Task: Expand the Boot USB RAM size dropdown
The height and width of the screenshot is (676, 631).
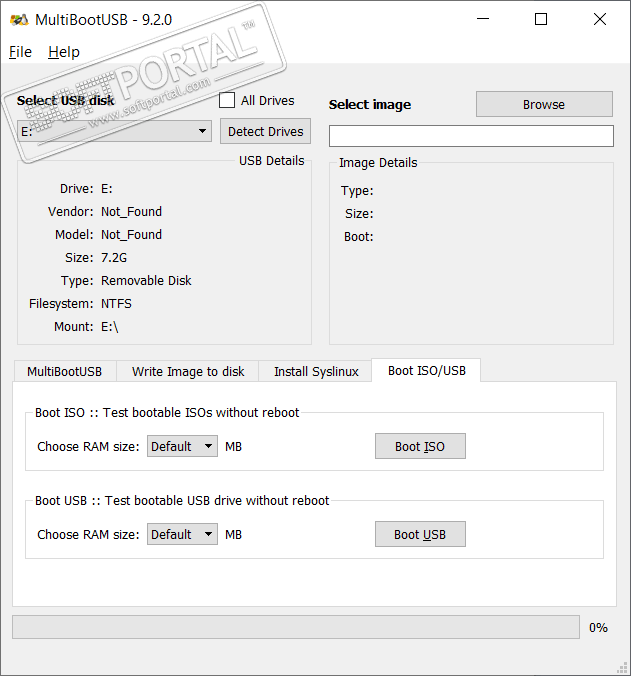Action: 182,534
